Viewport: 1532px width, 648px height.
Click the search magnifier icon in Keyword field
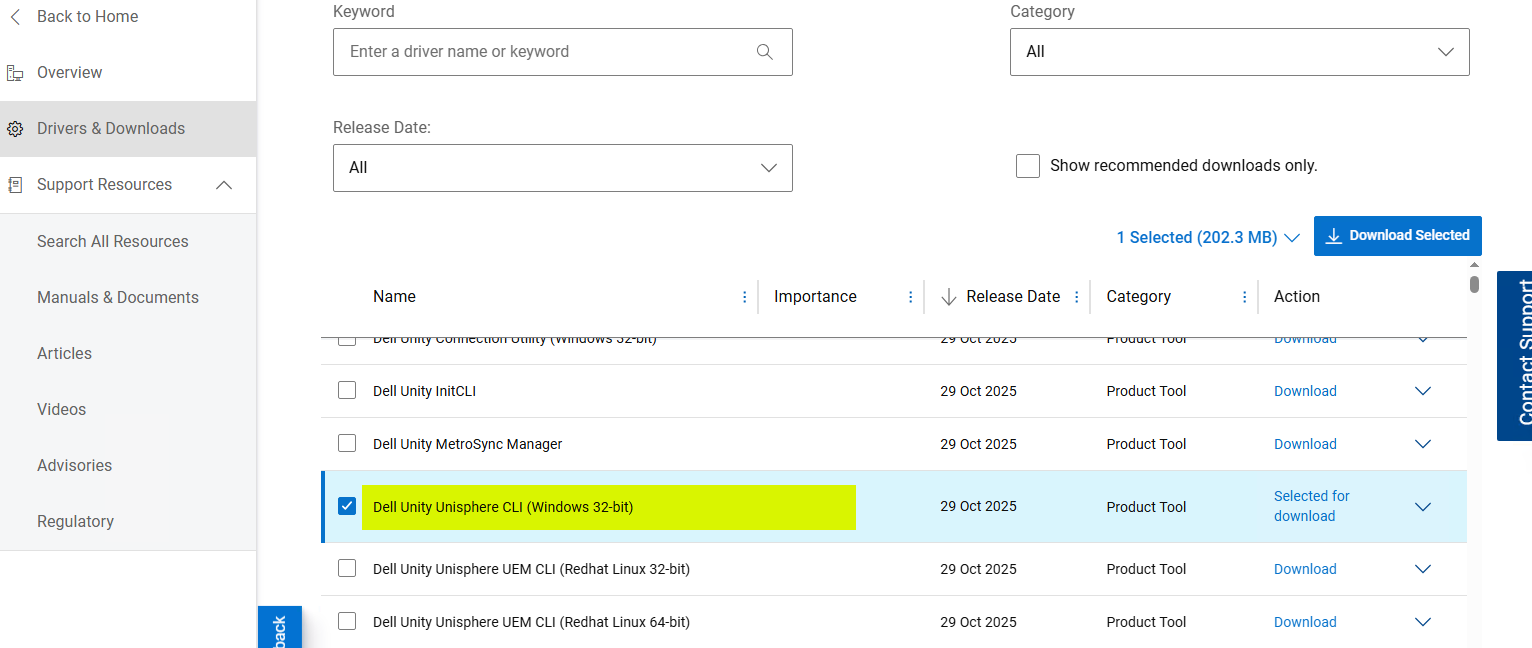click(x=765, y=52)
